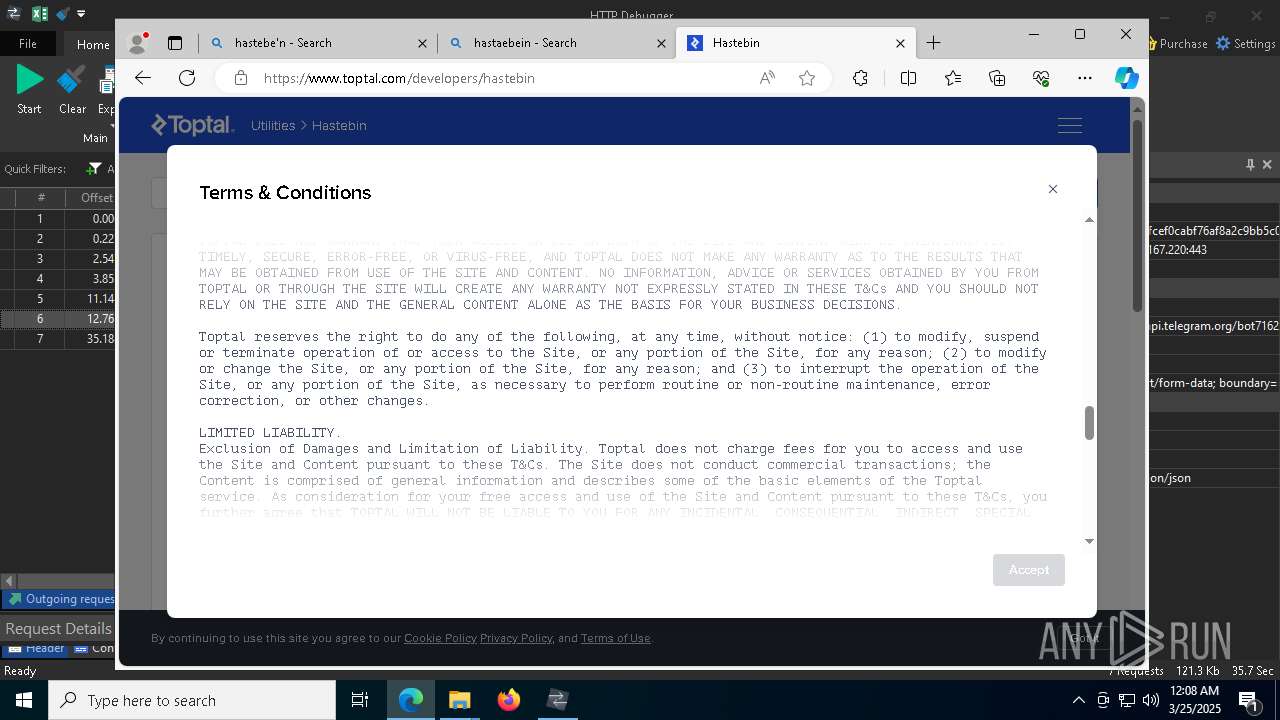
Task: Open Browser essentials heart icon
Action: (1041, 78)
